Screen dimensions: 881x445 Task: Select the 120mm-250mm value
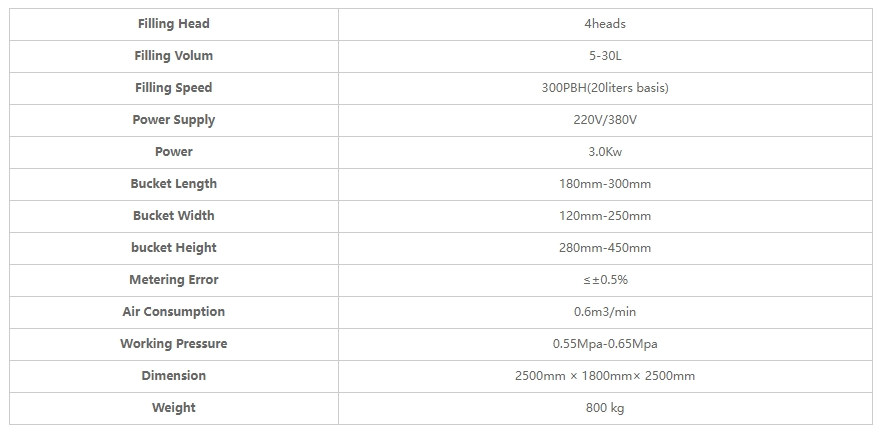605,216
